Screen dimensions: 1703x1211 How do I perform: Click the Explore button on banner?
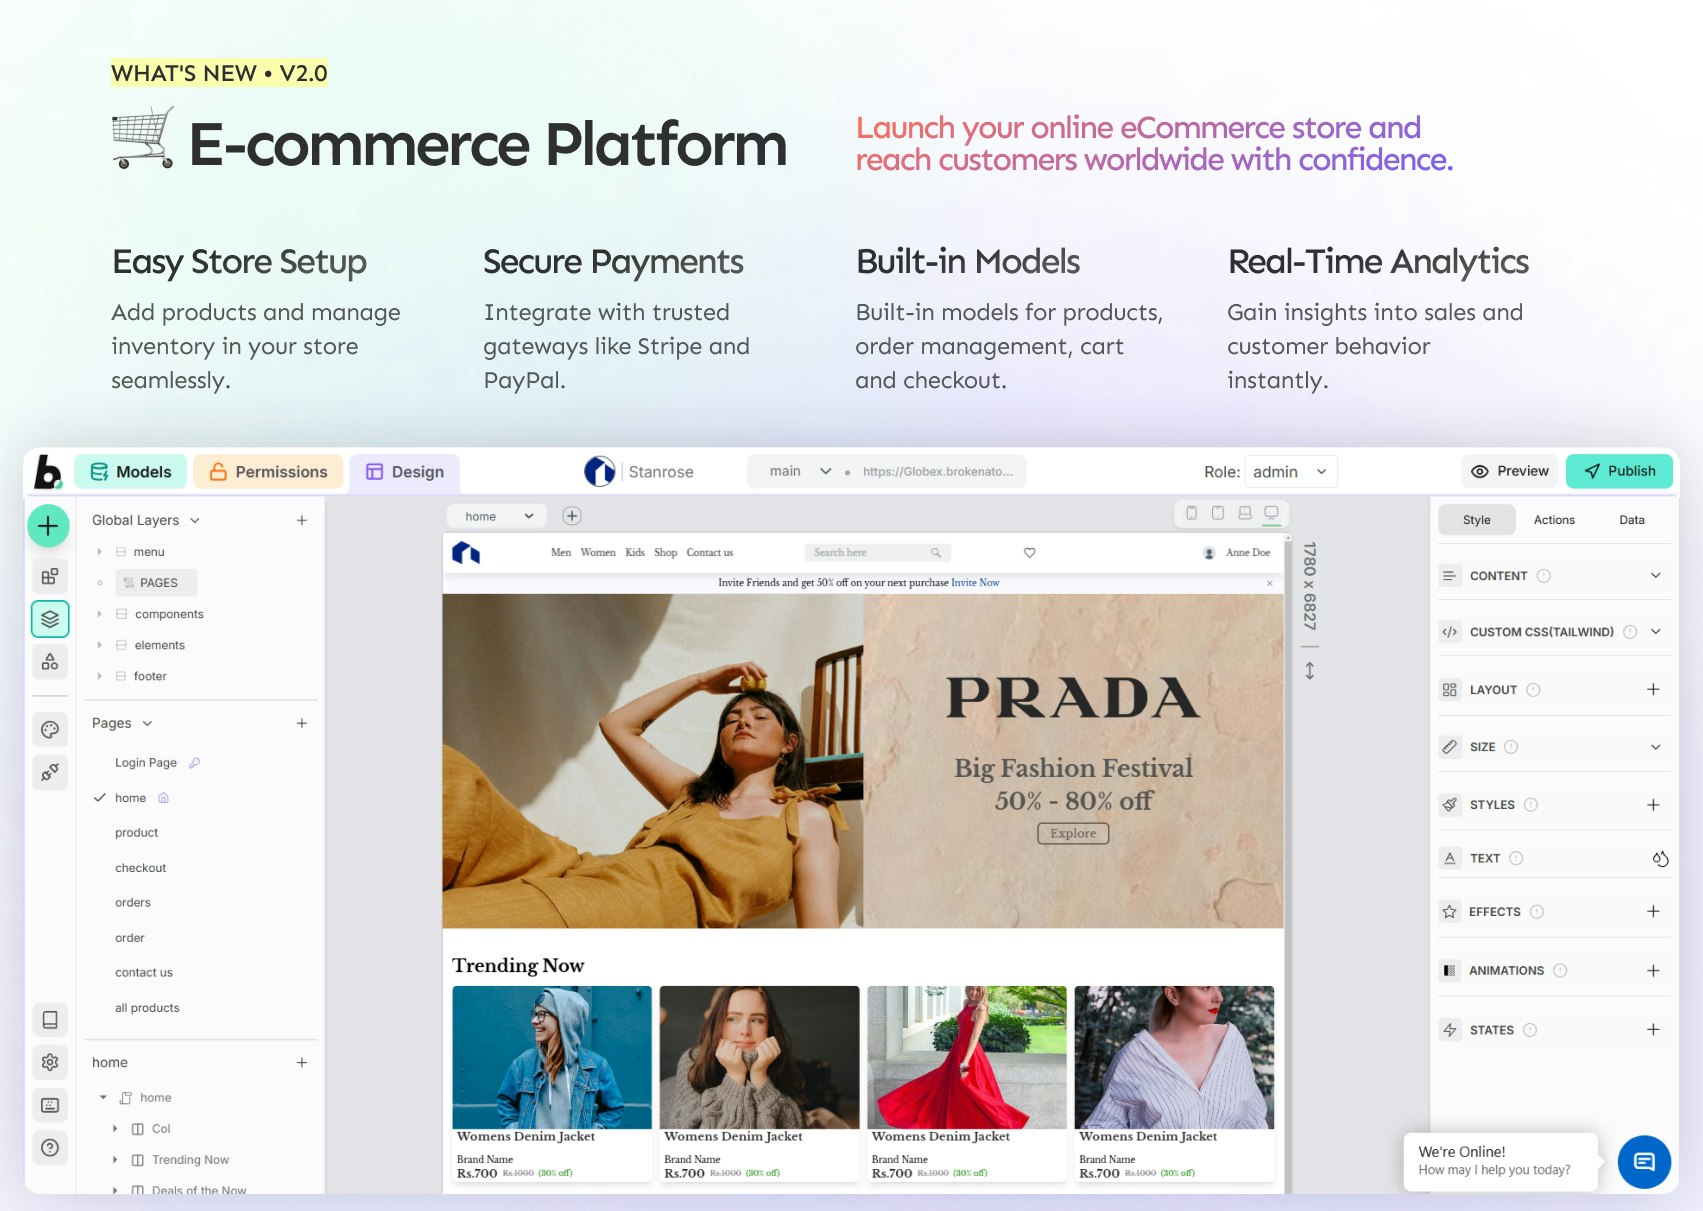(1073, 833)
